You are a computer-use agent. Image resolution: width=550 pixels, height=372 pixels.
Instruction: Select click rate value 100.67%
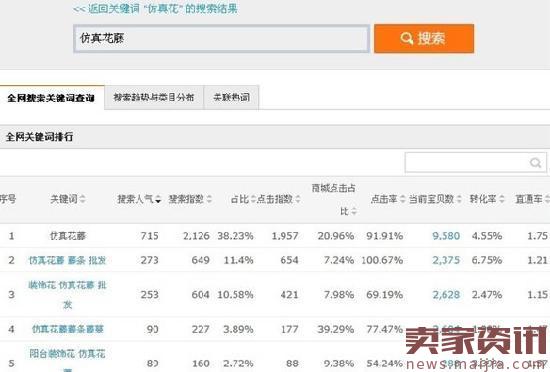tap(382, 260)
